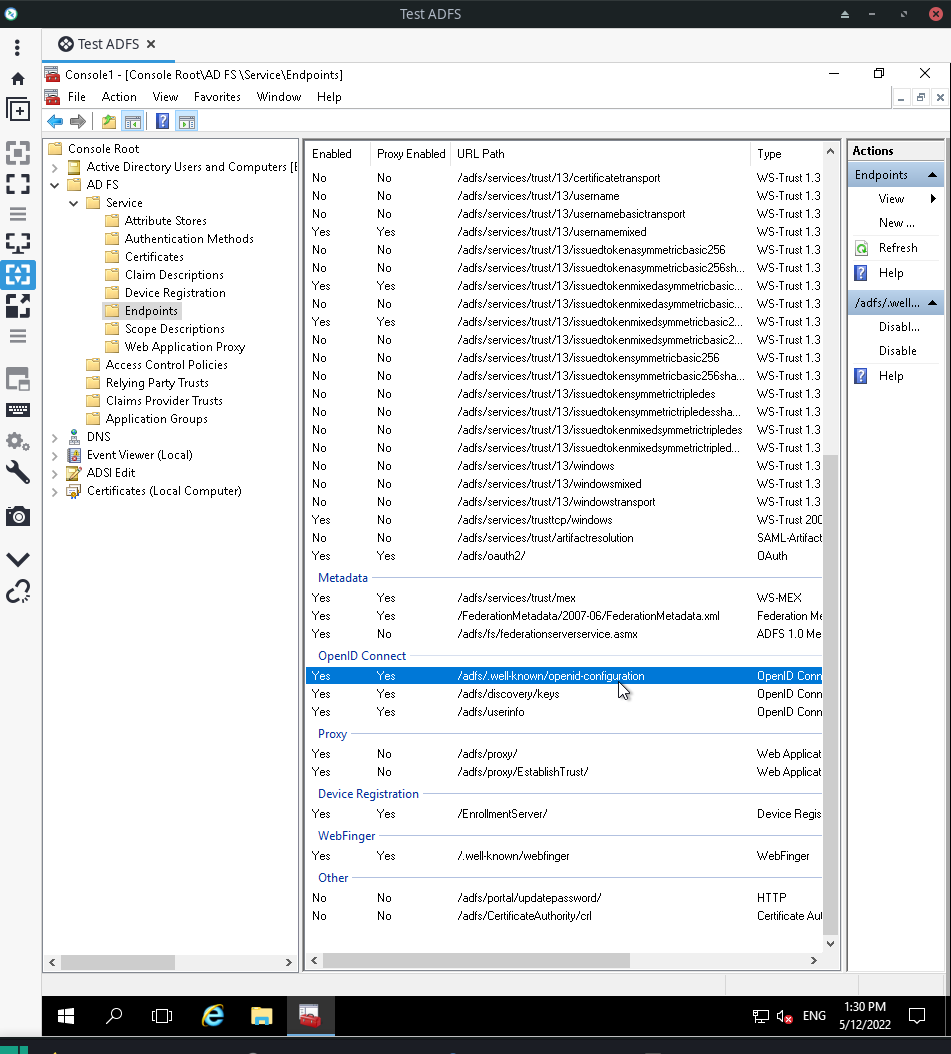Click the blue Help question-mark toolbar icon
The height and width of the screenshot is (1054, 951).
[163, 122]
